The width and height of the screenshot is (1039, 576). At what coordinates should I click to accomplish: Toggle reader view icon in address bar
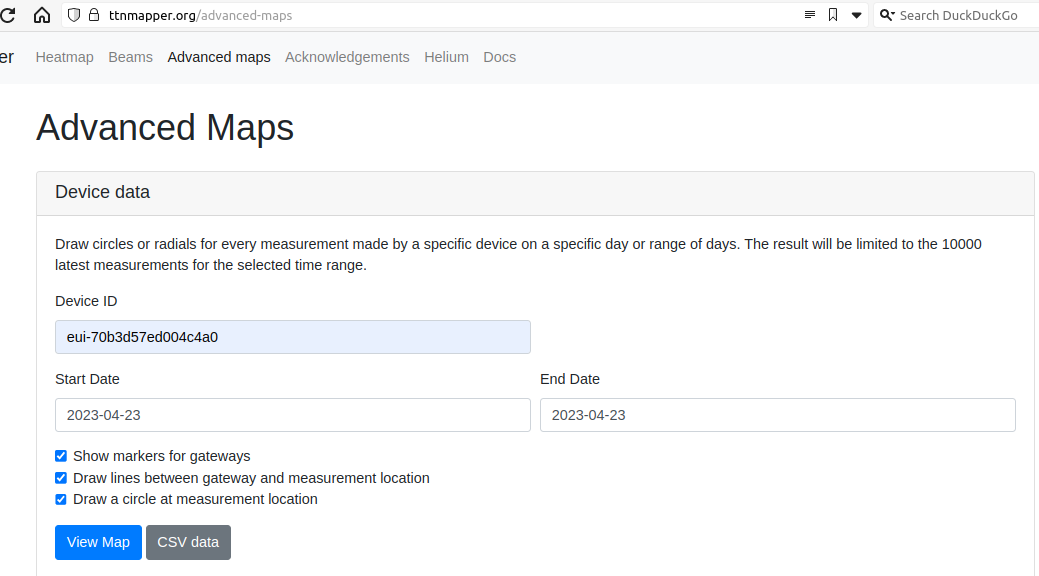[x=810, y=15]
